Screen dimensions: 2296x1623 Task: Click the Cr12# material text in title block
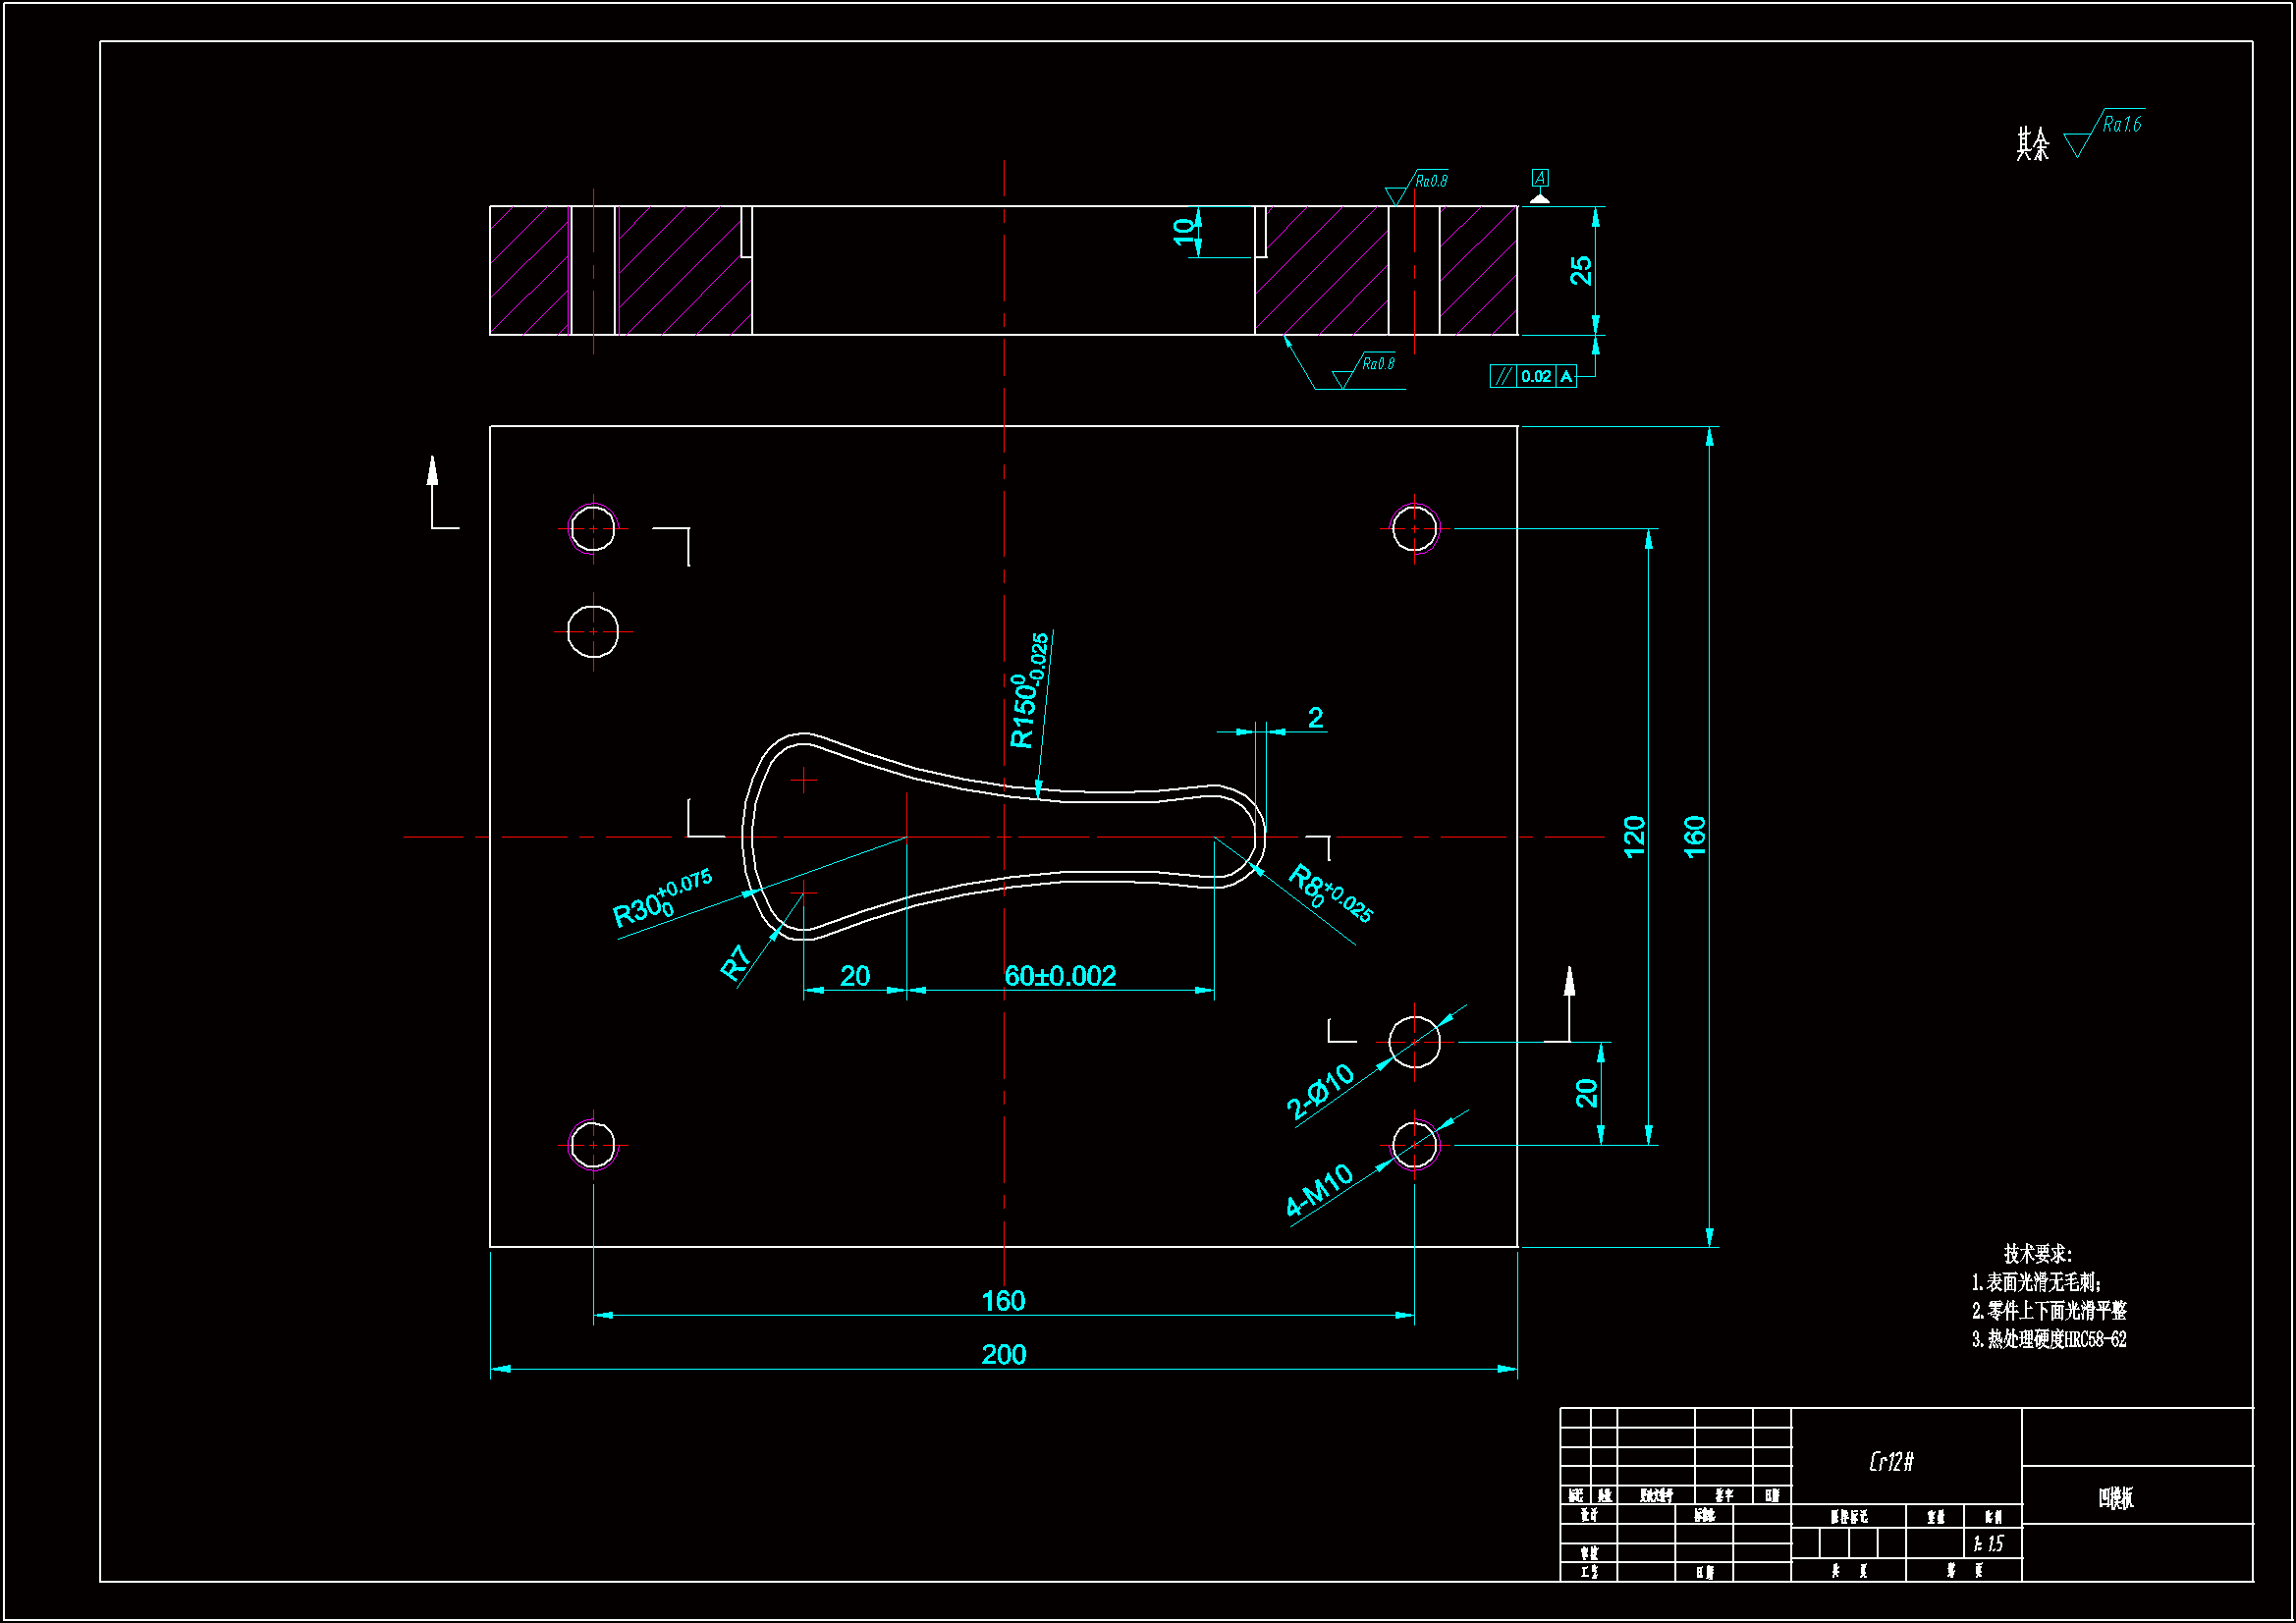point(1891,1462)
